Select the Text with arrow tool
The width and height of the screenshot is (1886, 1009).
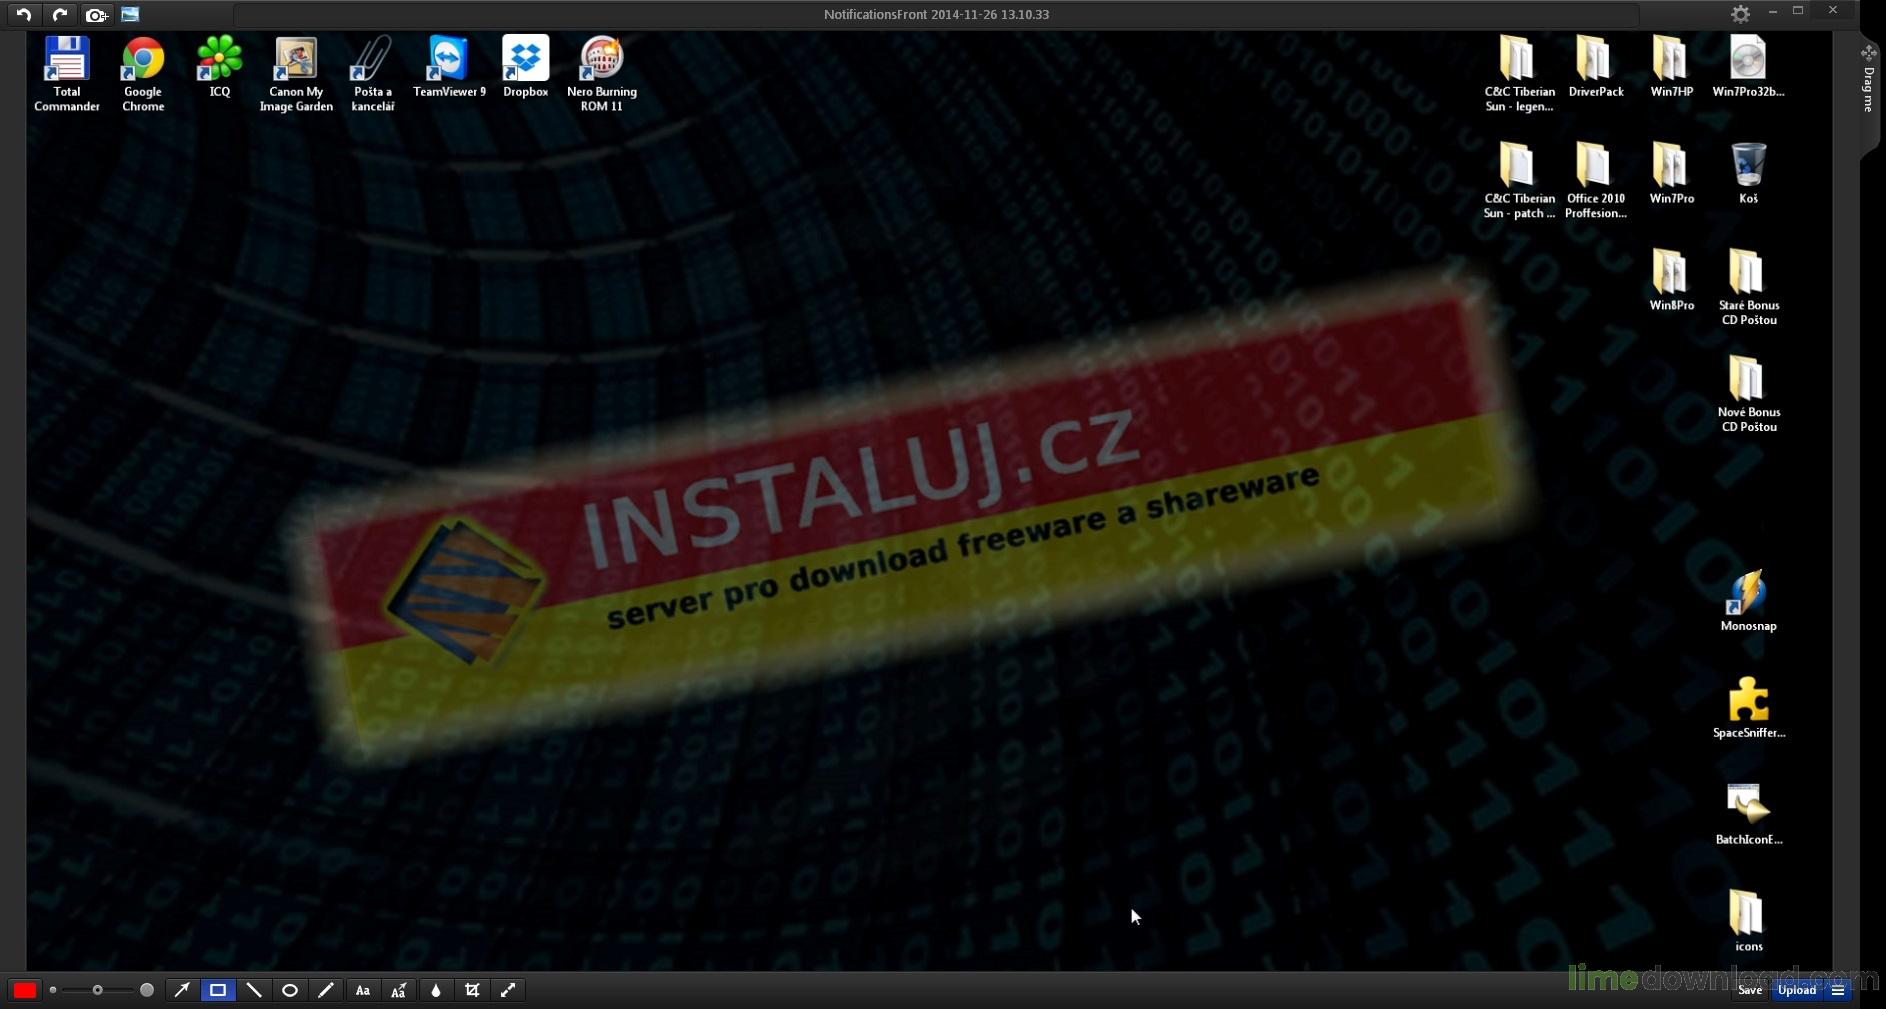pos(399,990)
